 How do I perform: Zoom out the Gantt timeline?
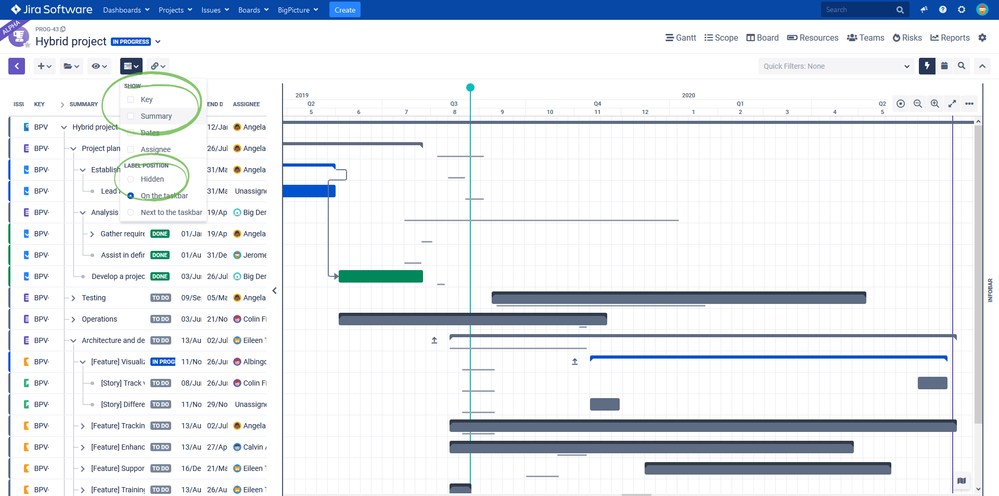[917, 104]
